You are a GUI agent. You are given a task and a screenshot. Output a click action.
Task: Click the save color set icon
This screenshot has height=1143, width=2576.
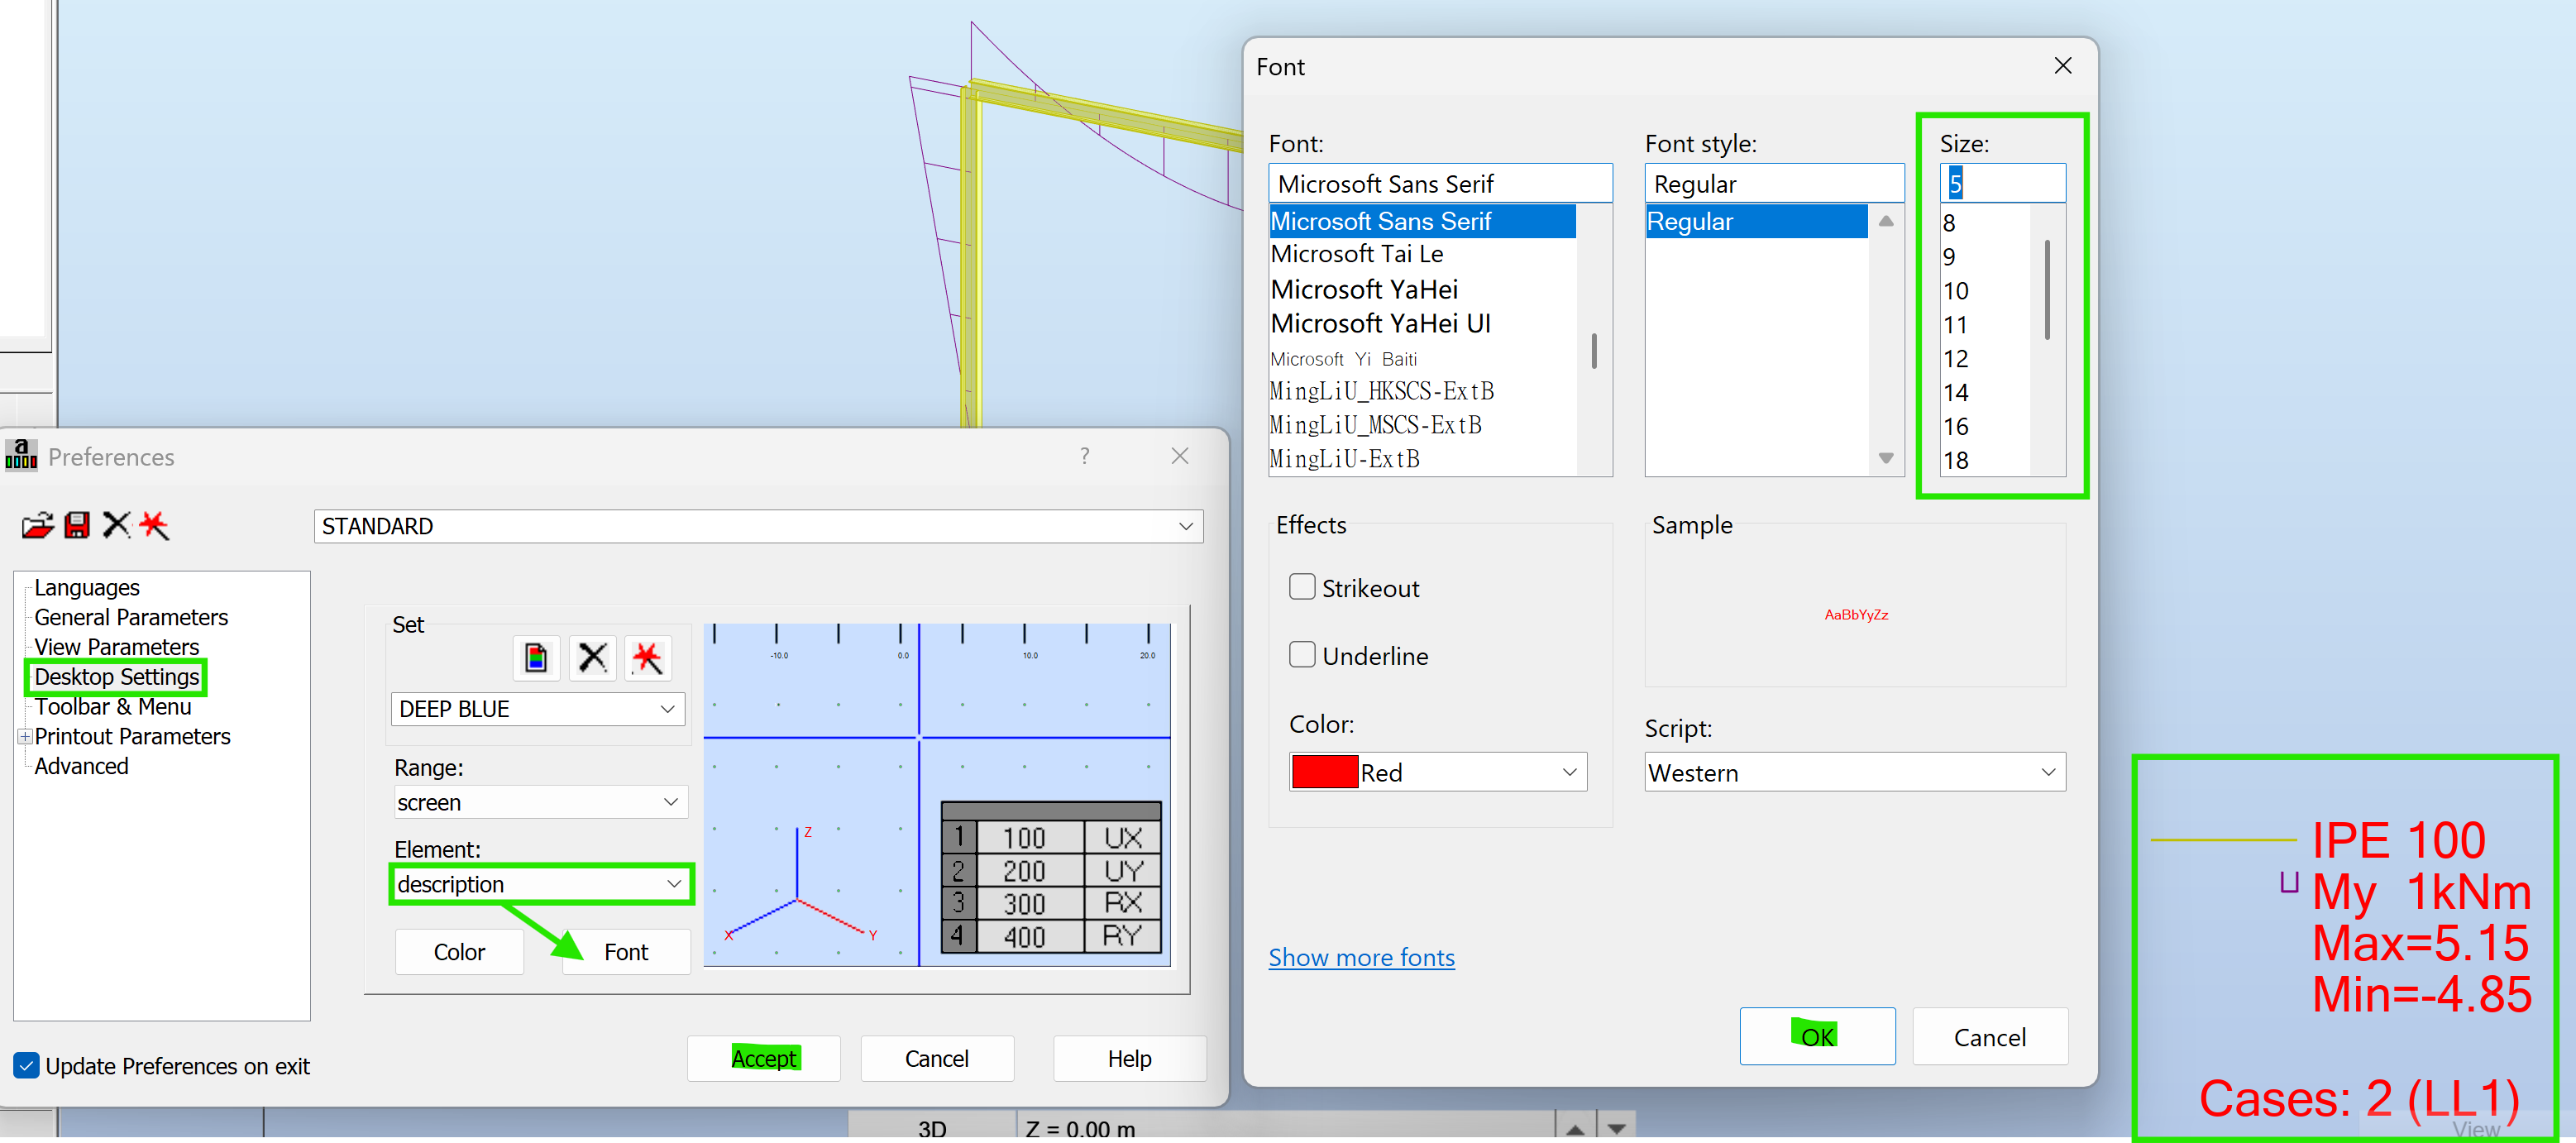pos(536,658)
